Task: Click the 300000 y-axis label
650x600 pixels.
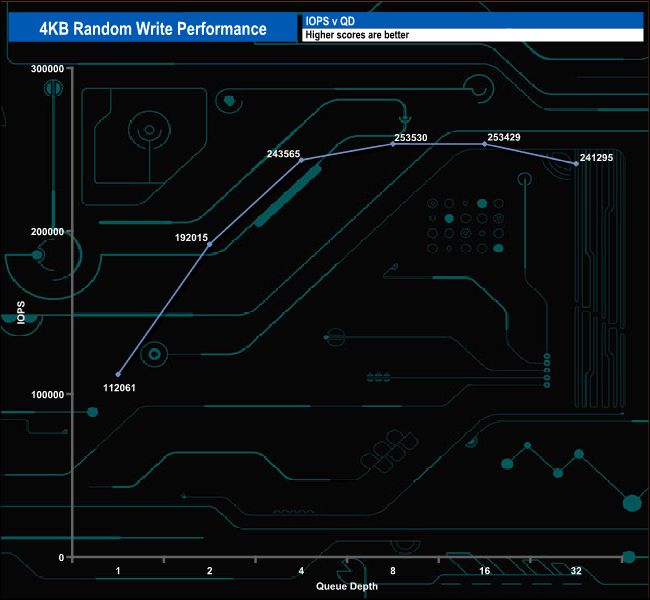Action: coord(47,69)
